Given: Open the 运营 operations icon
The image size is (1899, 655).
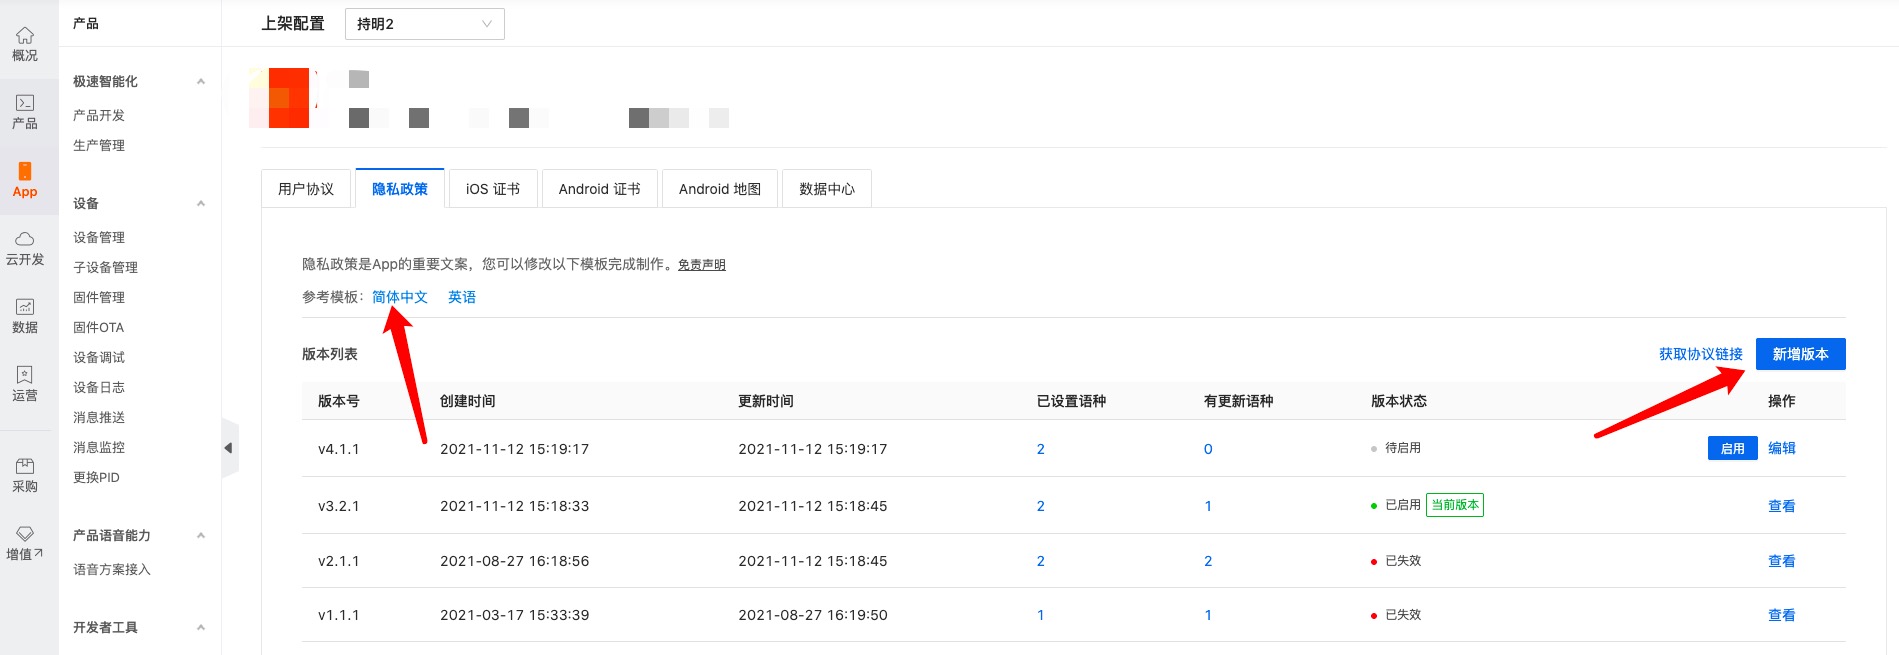Looking at the screenshot, I should point(25,376).
